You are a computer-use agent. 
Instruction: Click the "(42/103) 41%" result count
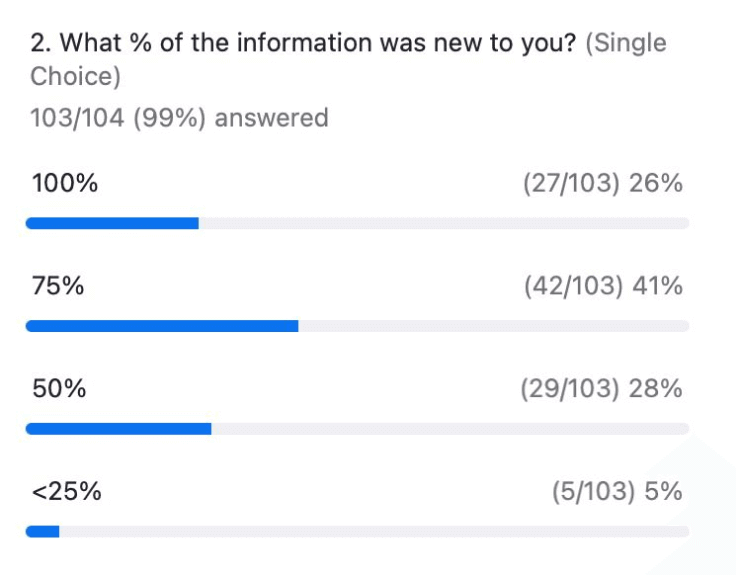[602, 287]
